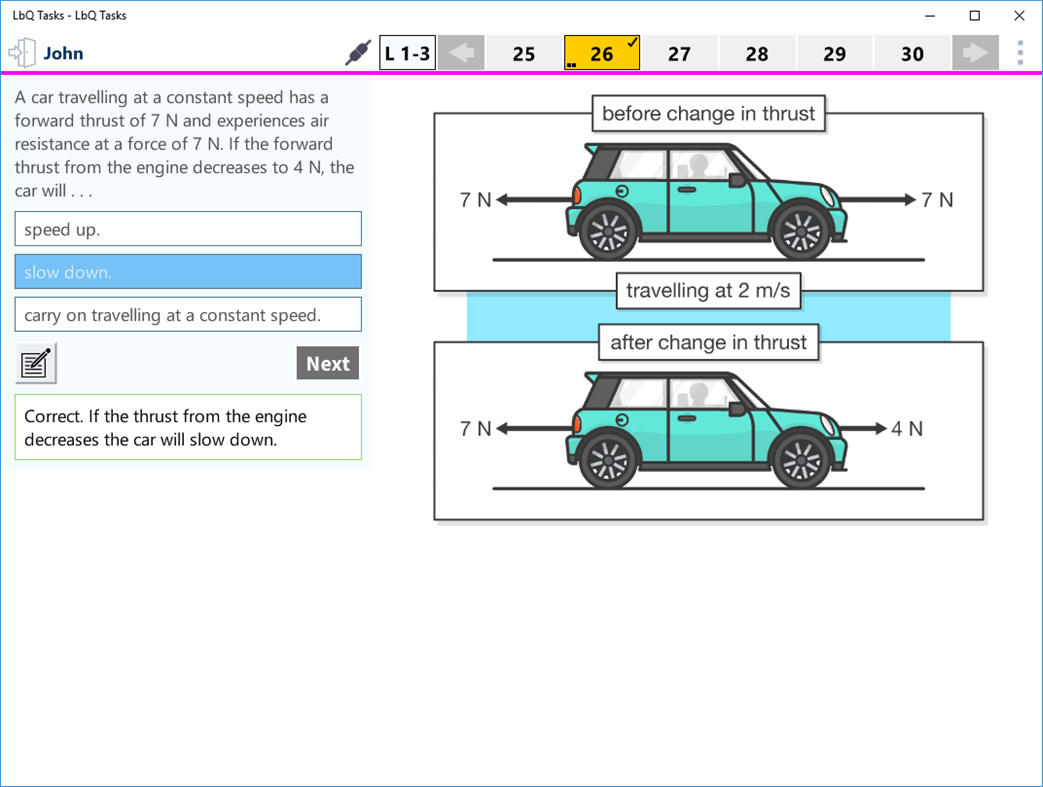Jump to question 30
Screen dimensions: 1043x787
tap(912, 53)
